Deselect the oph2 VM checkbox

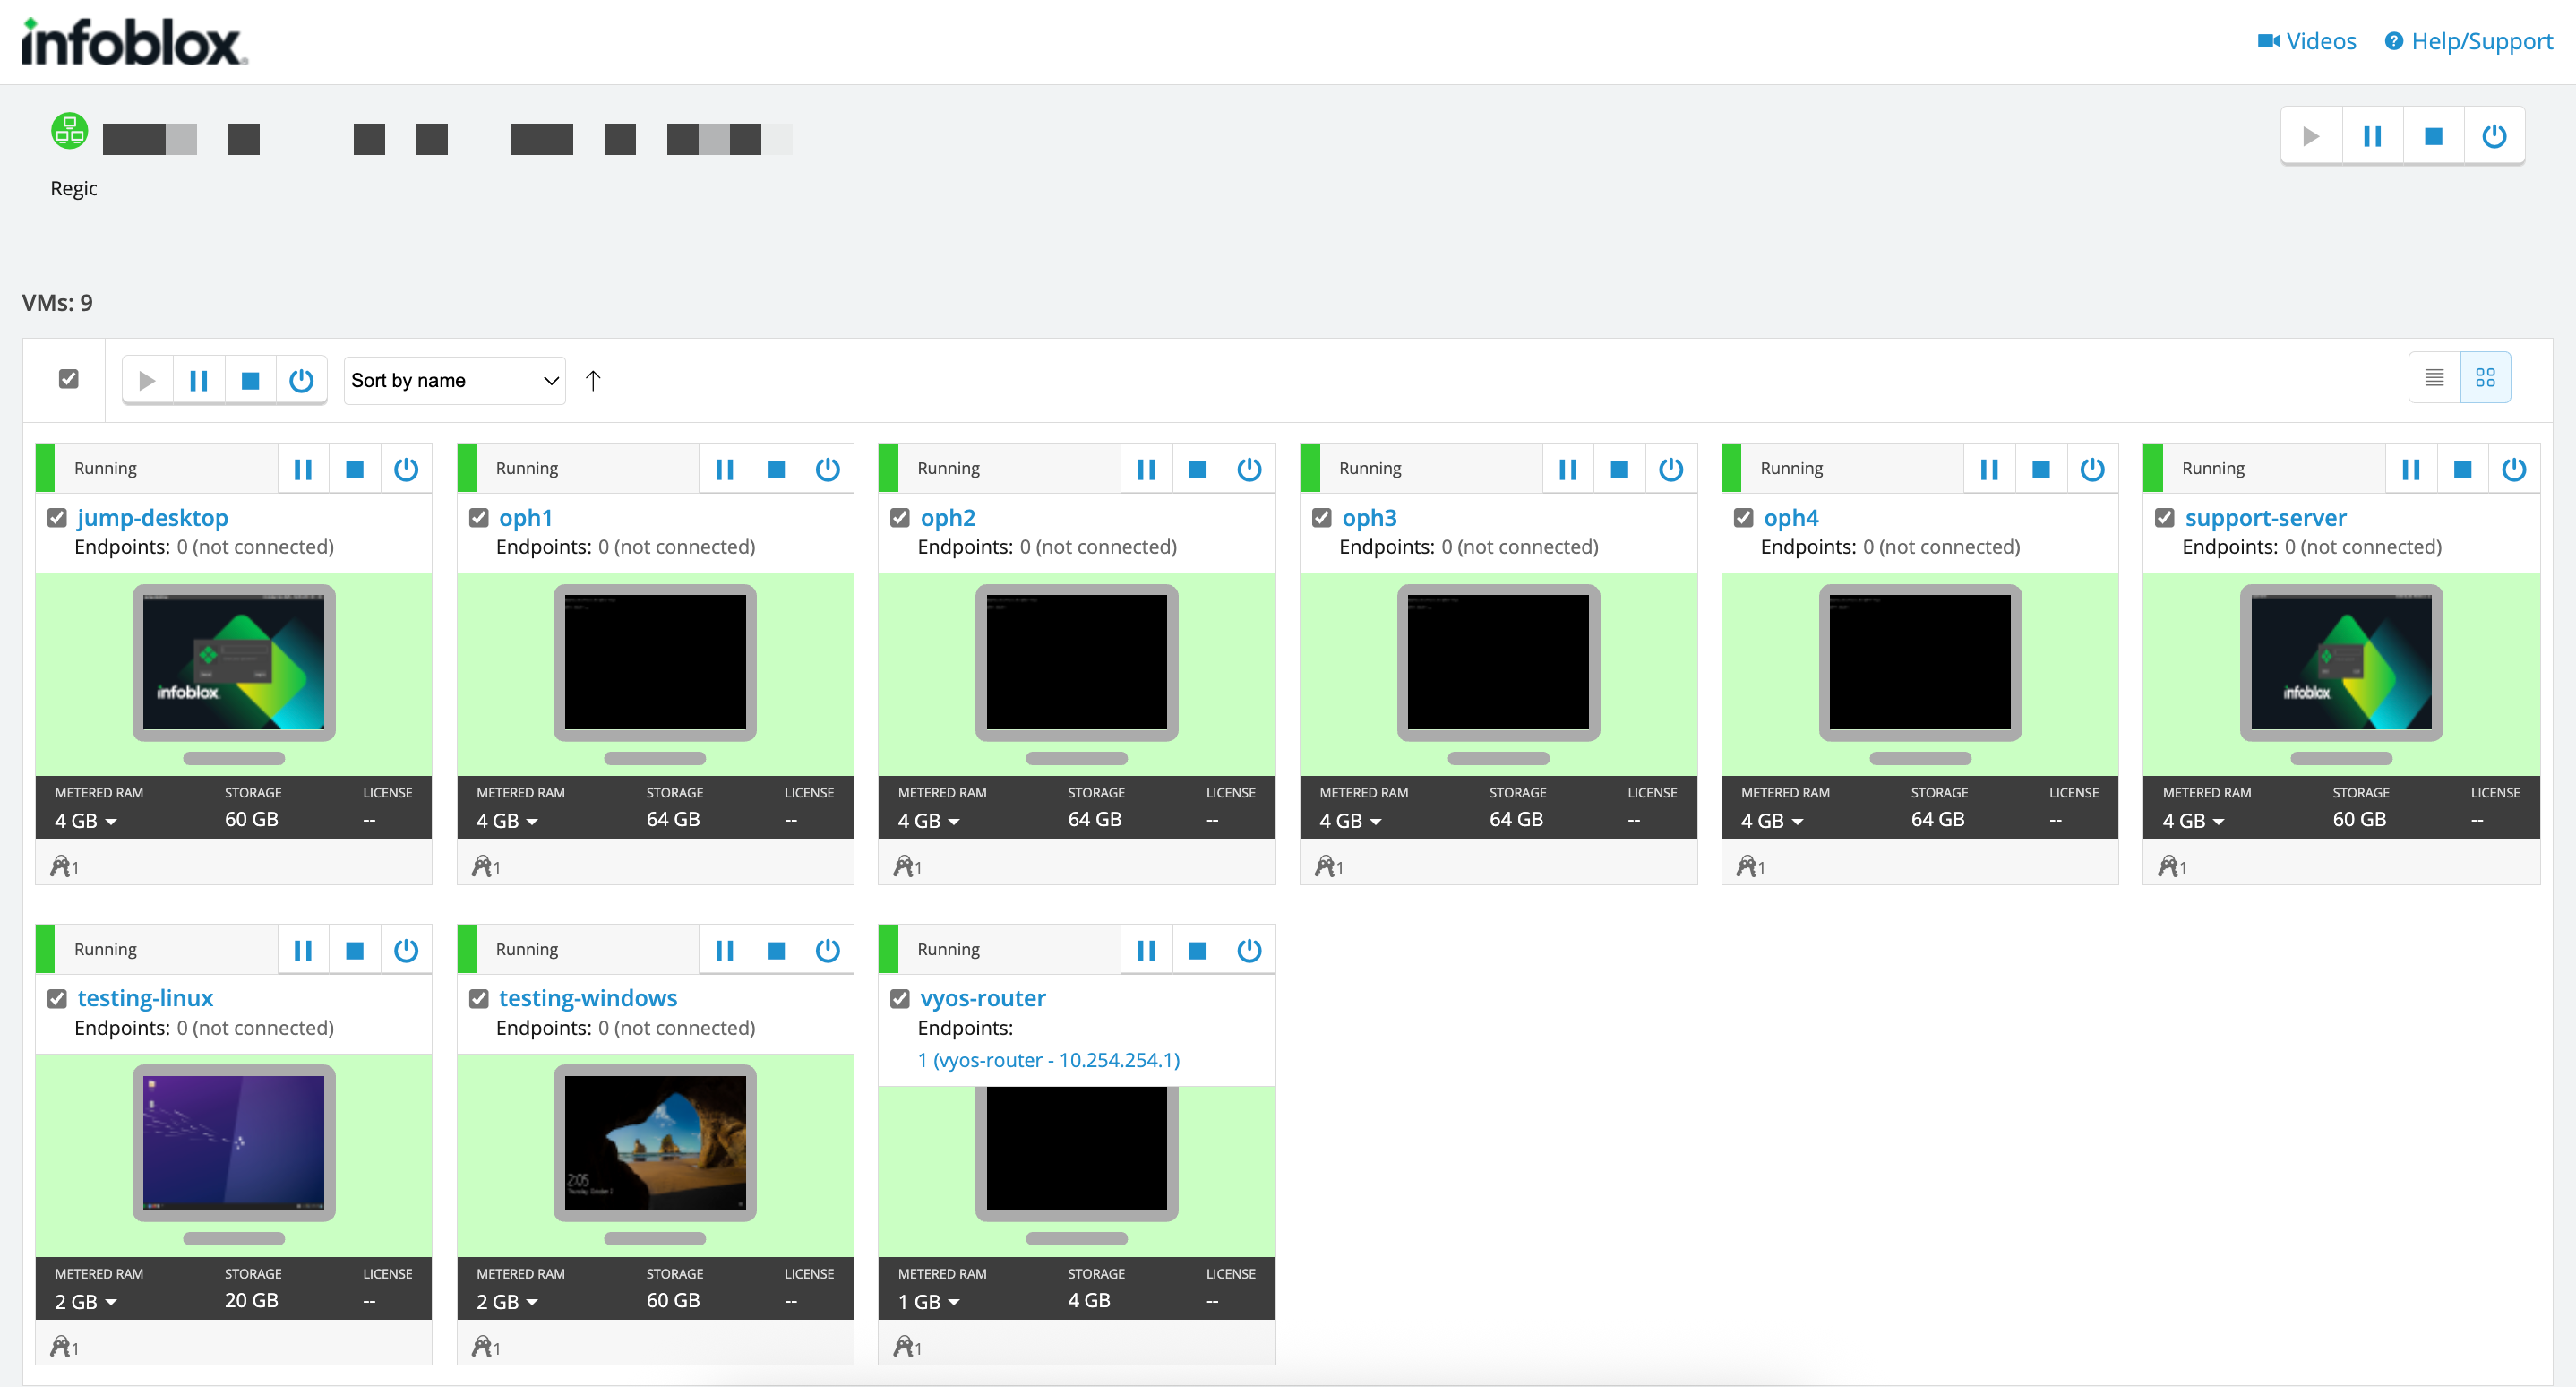click(900, 518)
